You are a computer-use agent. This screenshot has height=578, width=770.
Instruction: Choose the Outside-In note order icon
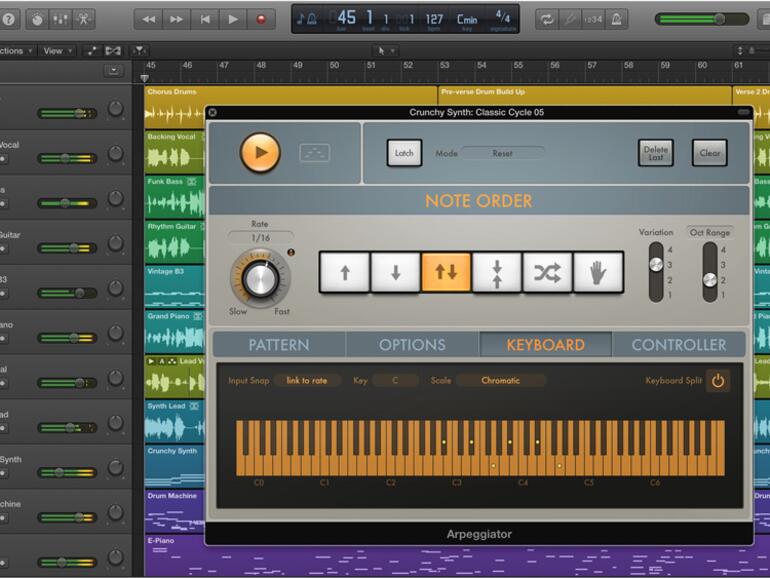(497, 272)
